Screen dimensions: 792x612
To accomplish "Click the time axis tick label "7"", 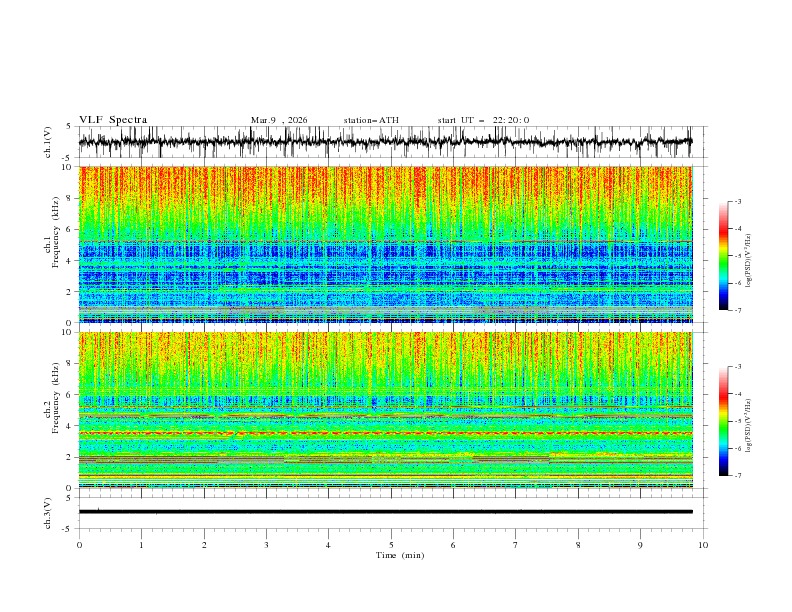I will pos(516,545).
